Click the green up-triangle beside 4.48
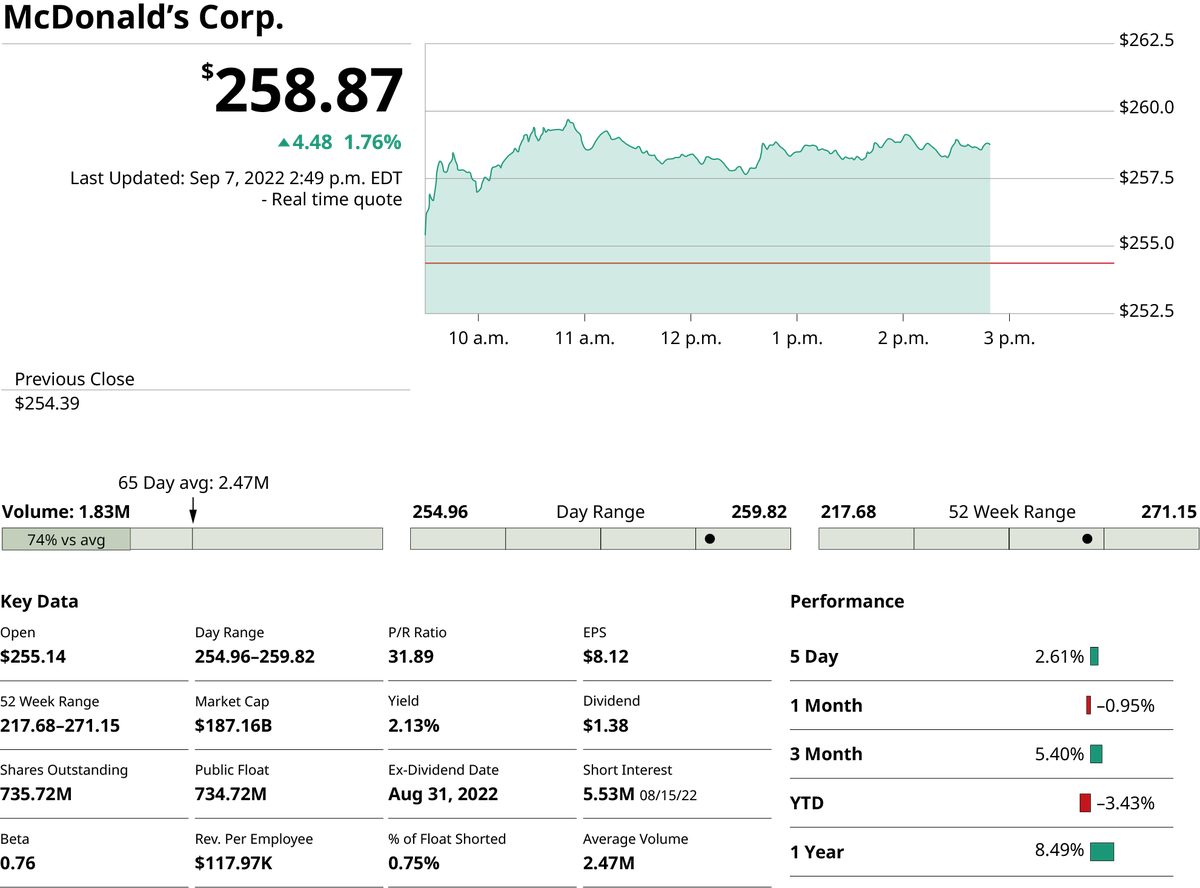The image size is (1200, 888). [x=284, y=143]
